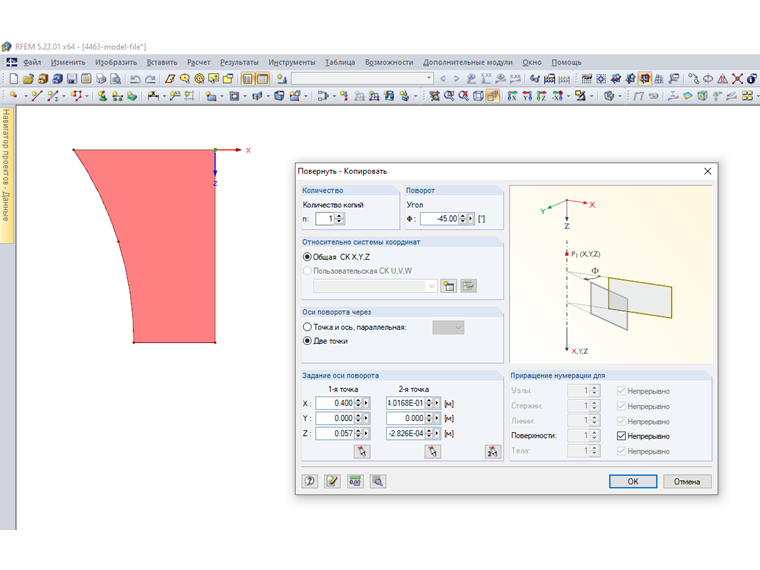Viewport: 760px width, 570px height.
Task: Click the view in Z direction icon
Action: point(542,95)
